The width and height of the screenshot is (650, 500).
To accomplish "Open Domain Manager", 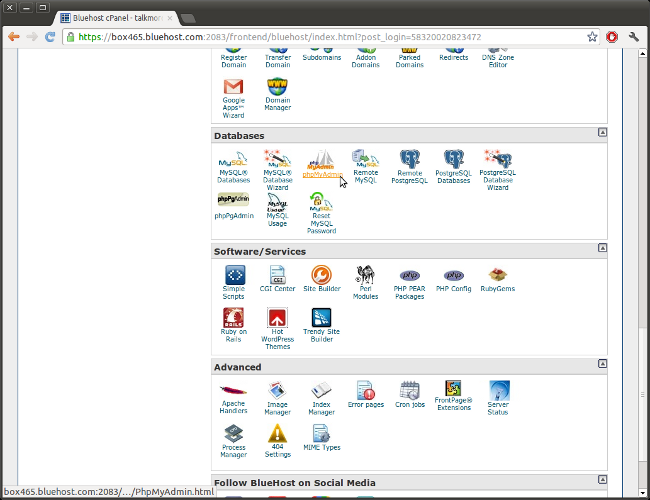I will click(278, 95).
